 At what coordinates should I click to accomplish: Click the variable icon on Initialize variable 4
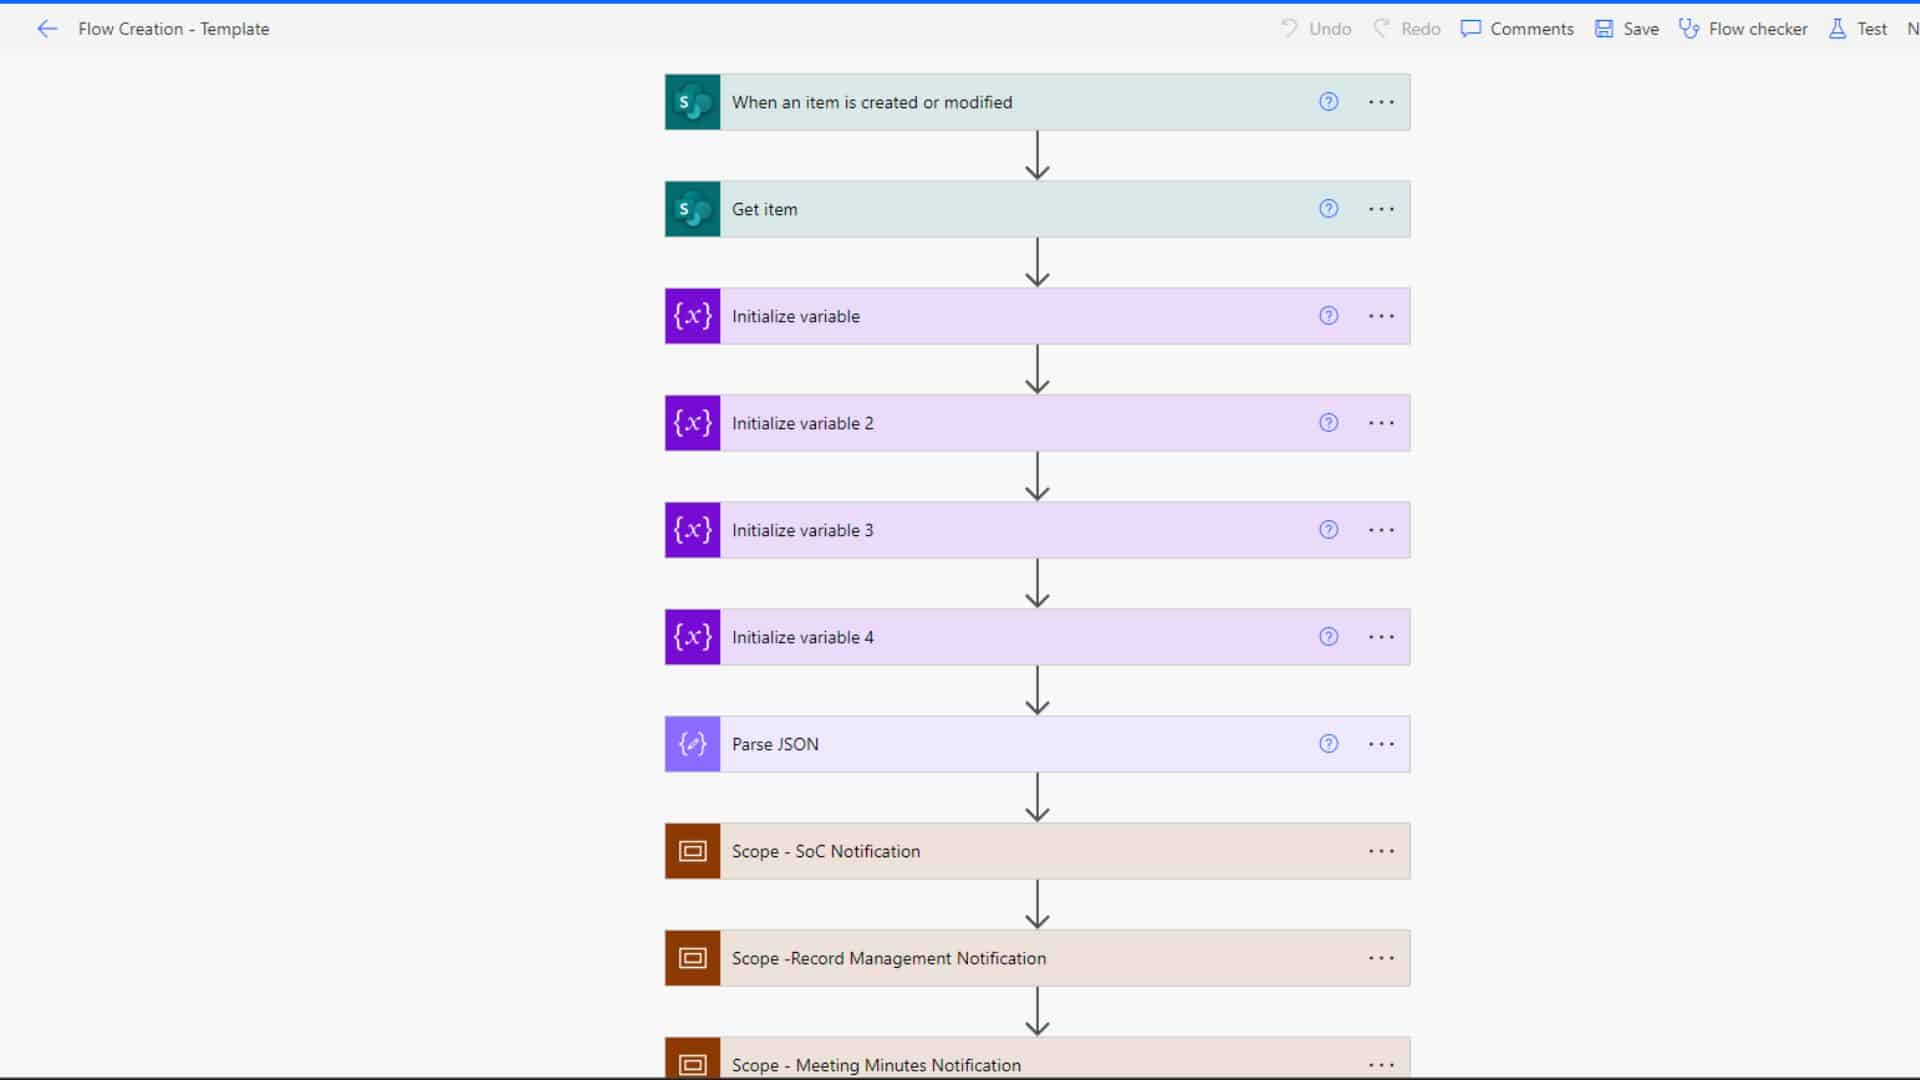pos(692,637)
